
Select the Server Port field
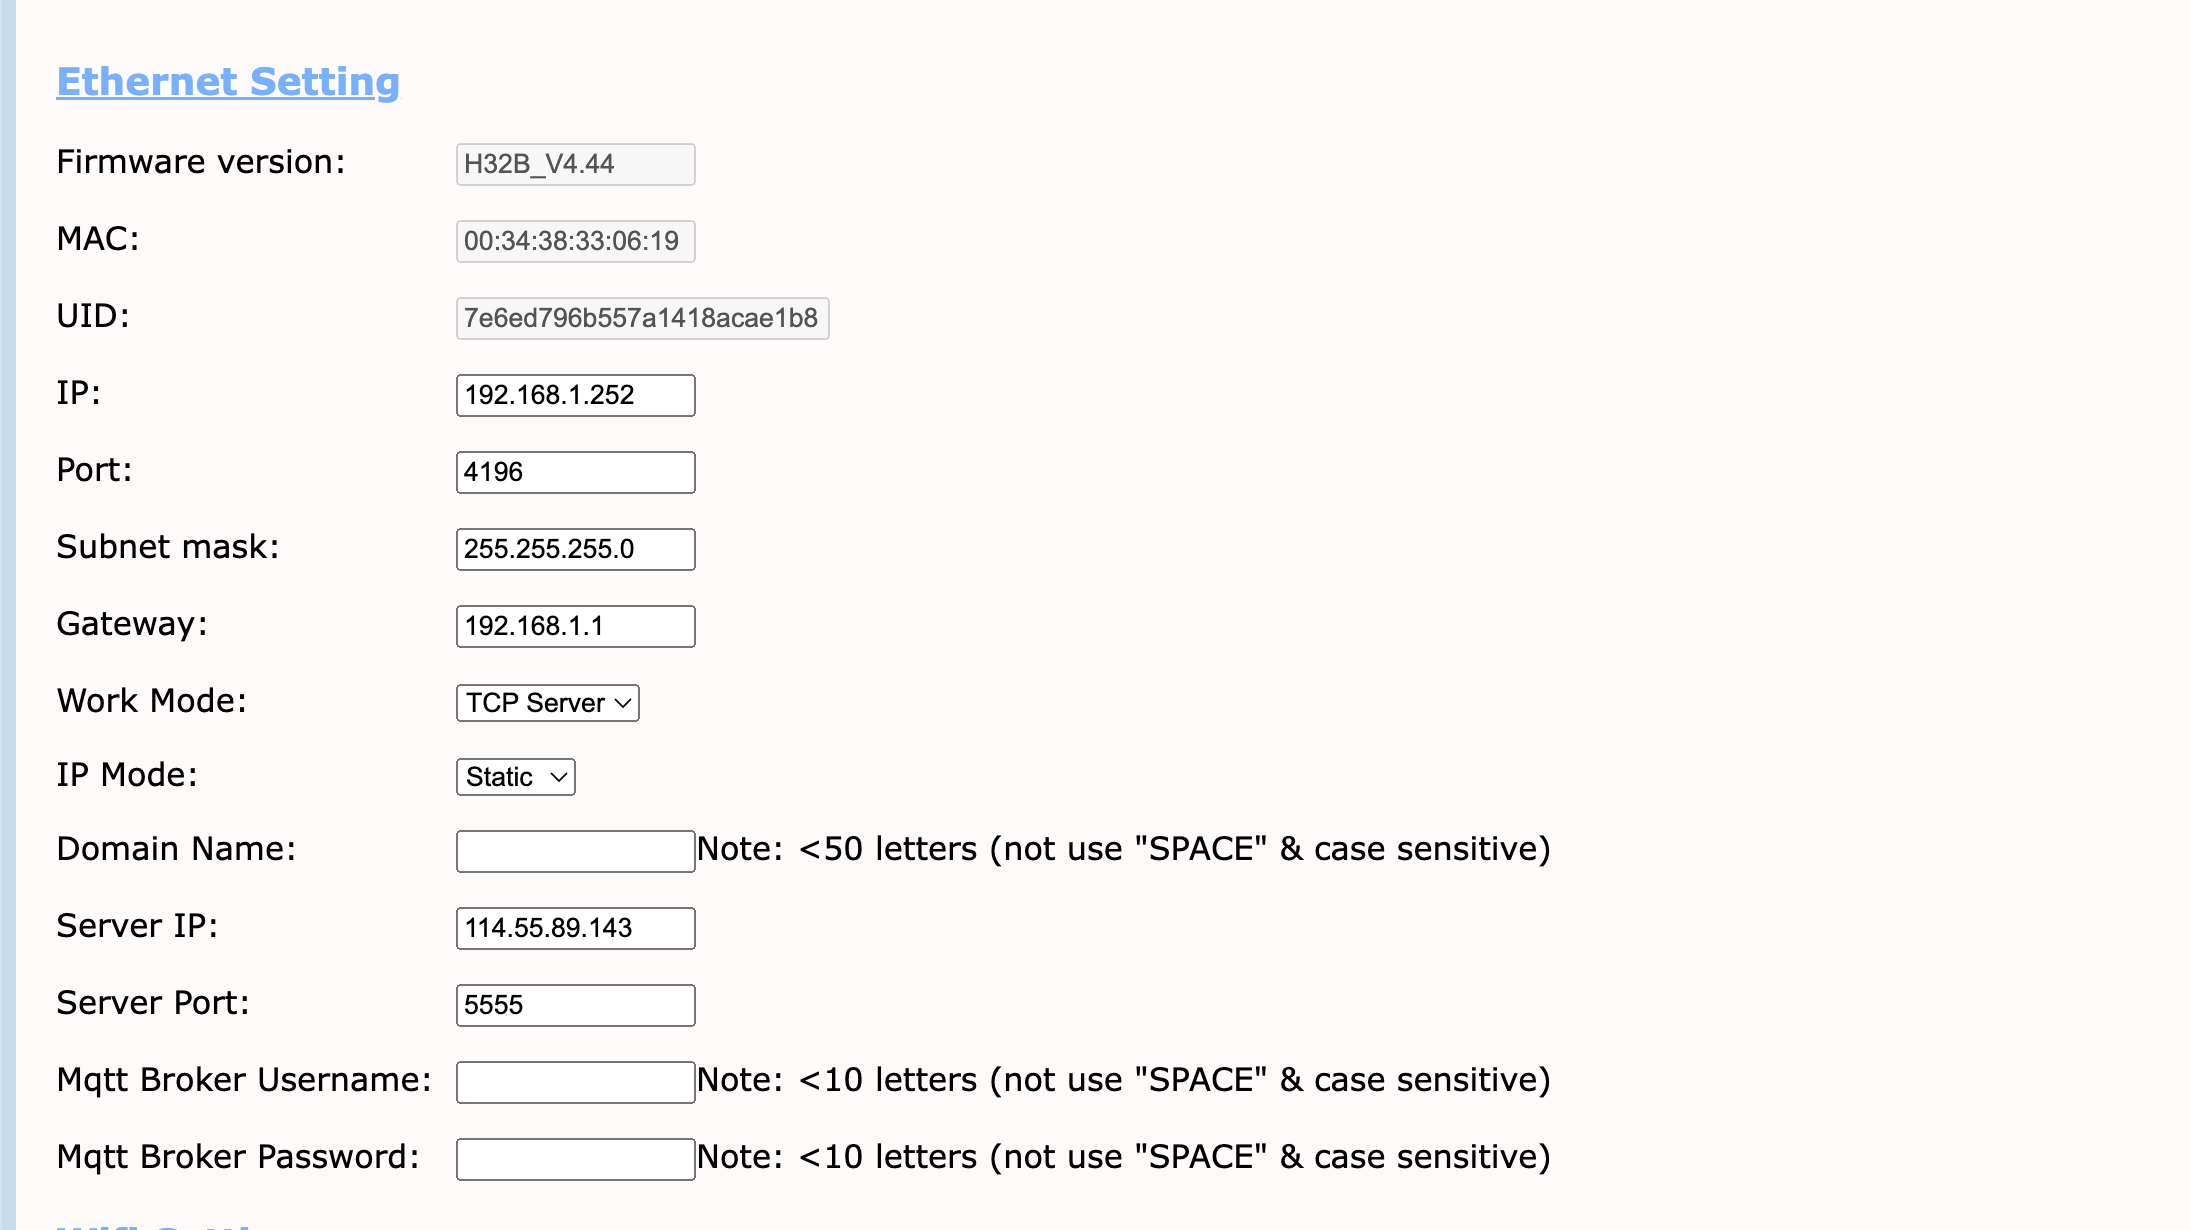point(575,1005)
